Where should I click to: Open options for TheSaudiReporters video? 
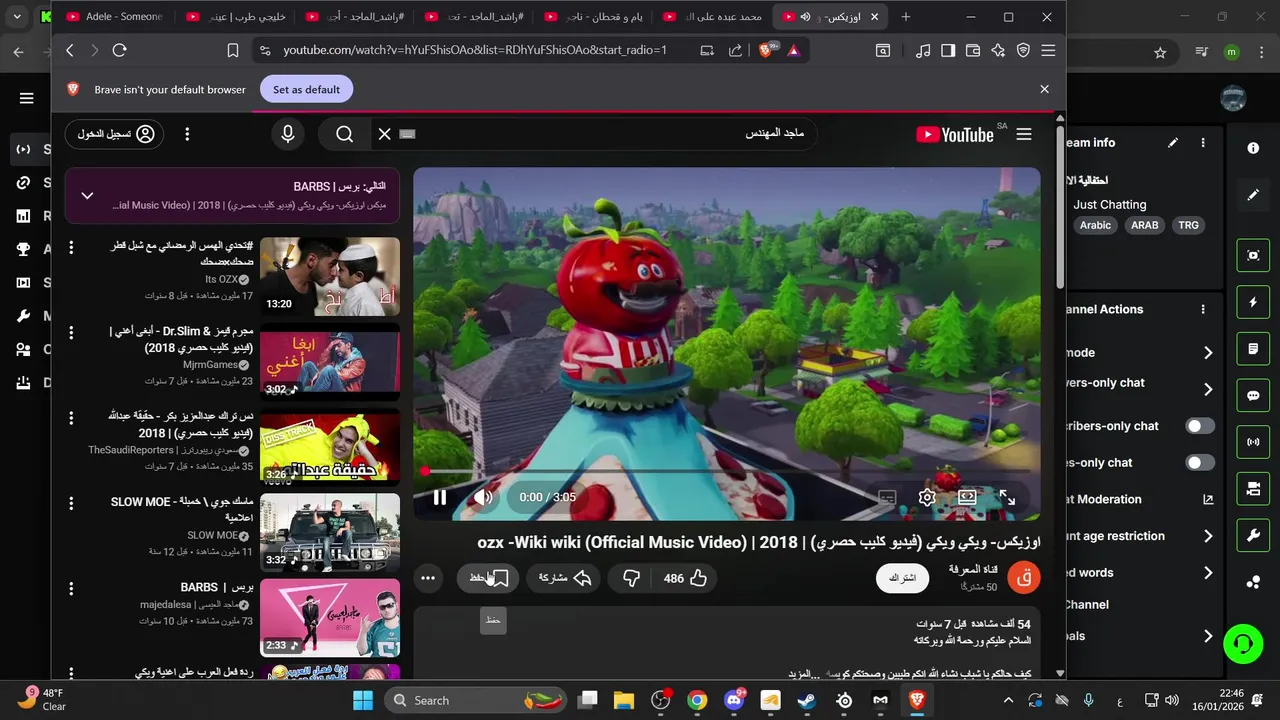tap(71, 417)
